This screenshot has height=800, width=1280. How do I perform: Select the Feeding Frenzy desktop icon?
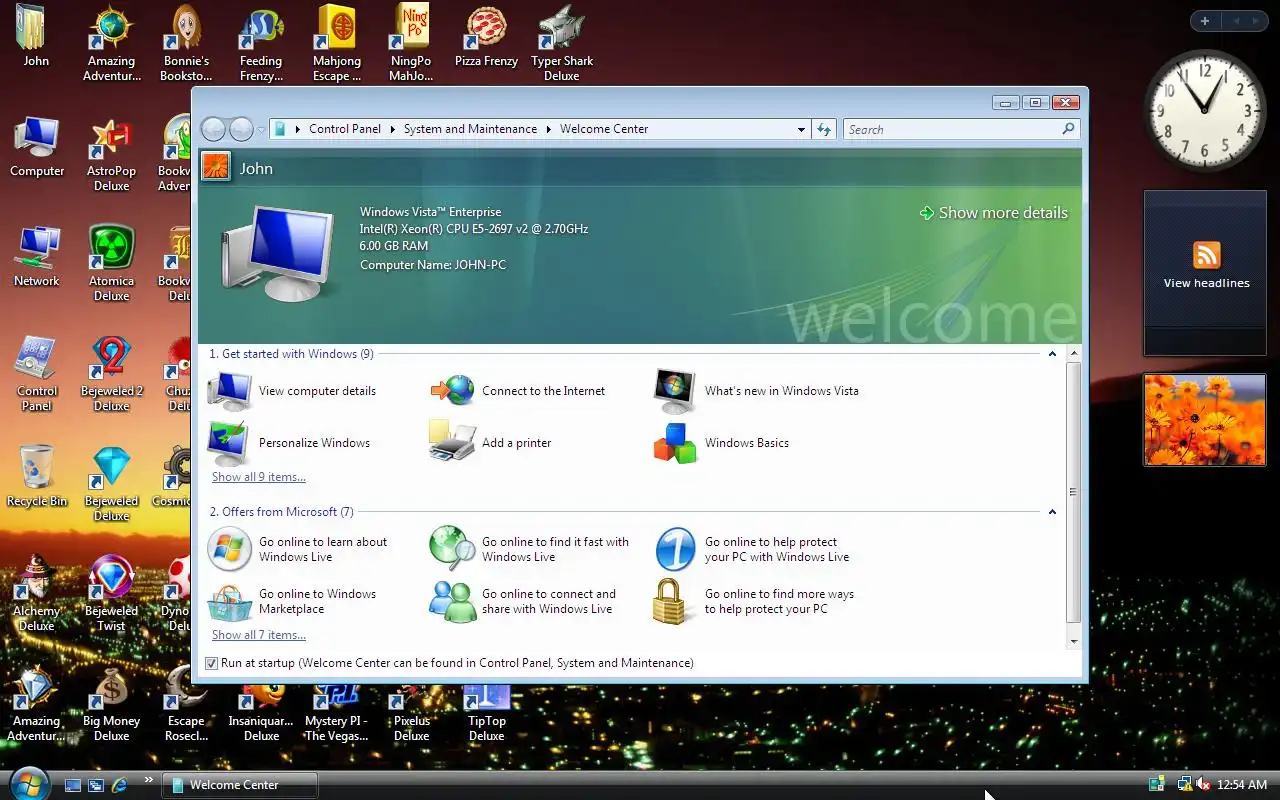pyautogui.click(x=261, y=42)
